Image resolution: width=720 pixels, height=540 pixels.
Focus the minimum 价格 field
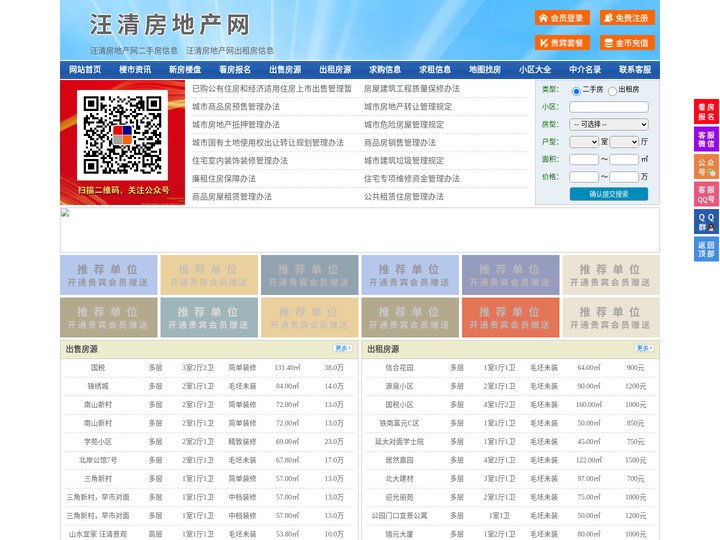pos(584,177)
